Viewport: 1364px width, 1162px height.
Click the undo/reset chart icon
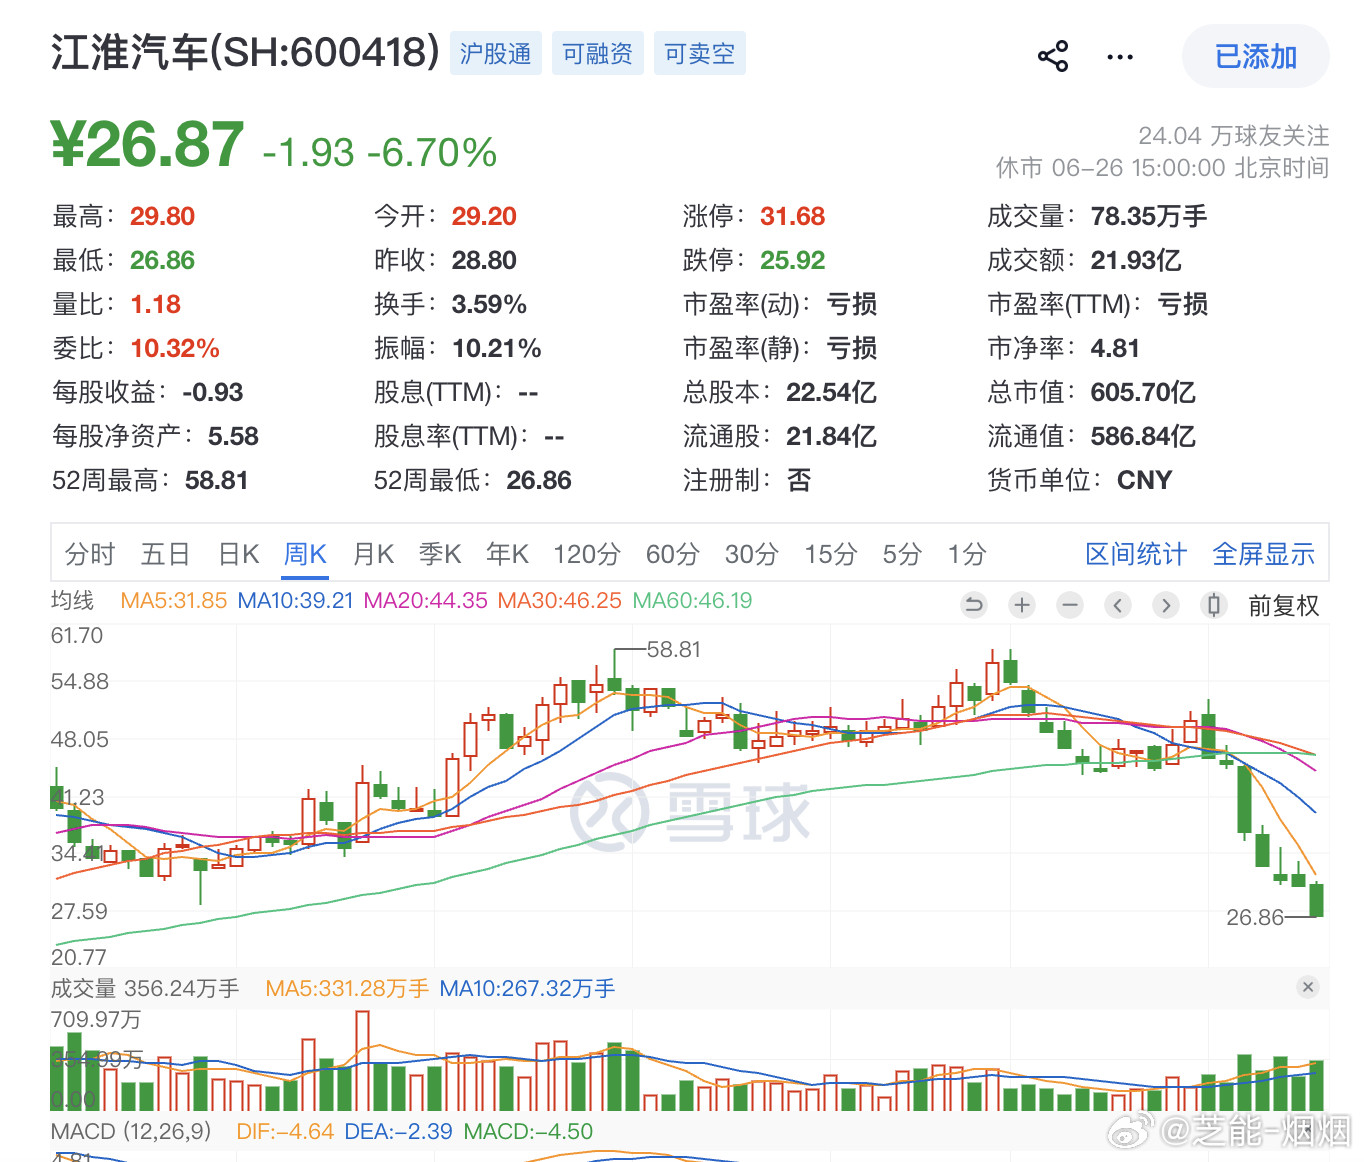click(x=973, y=605)
